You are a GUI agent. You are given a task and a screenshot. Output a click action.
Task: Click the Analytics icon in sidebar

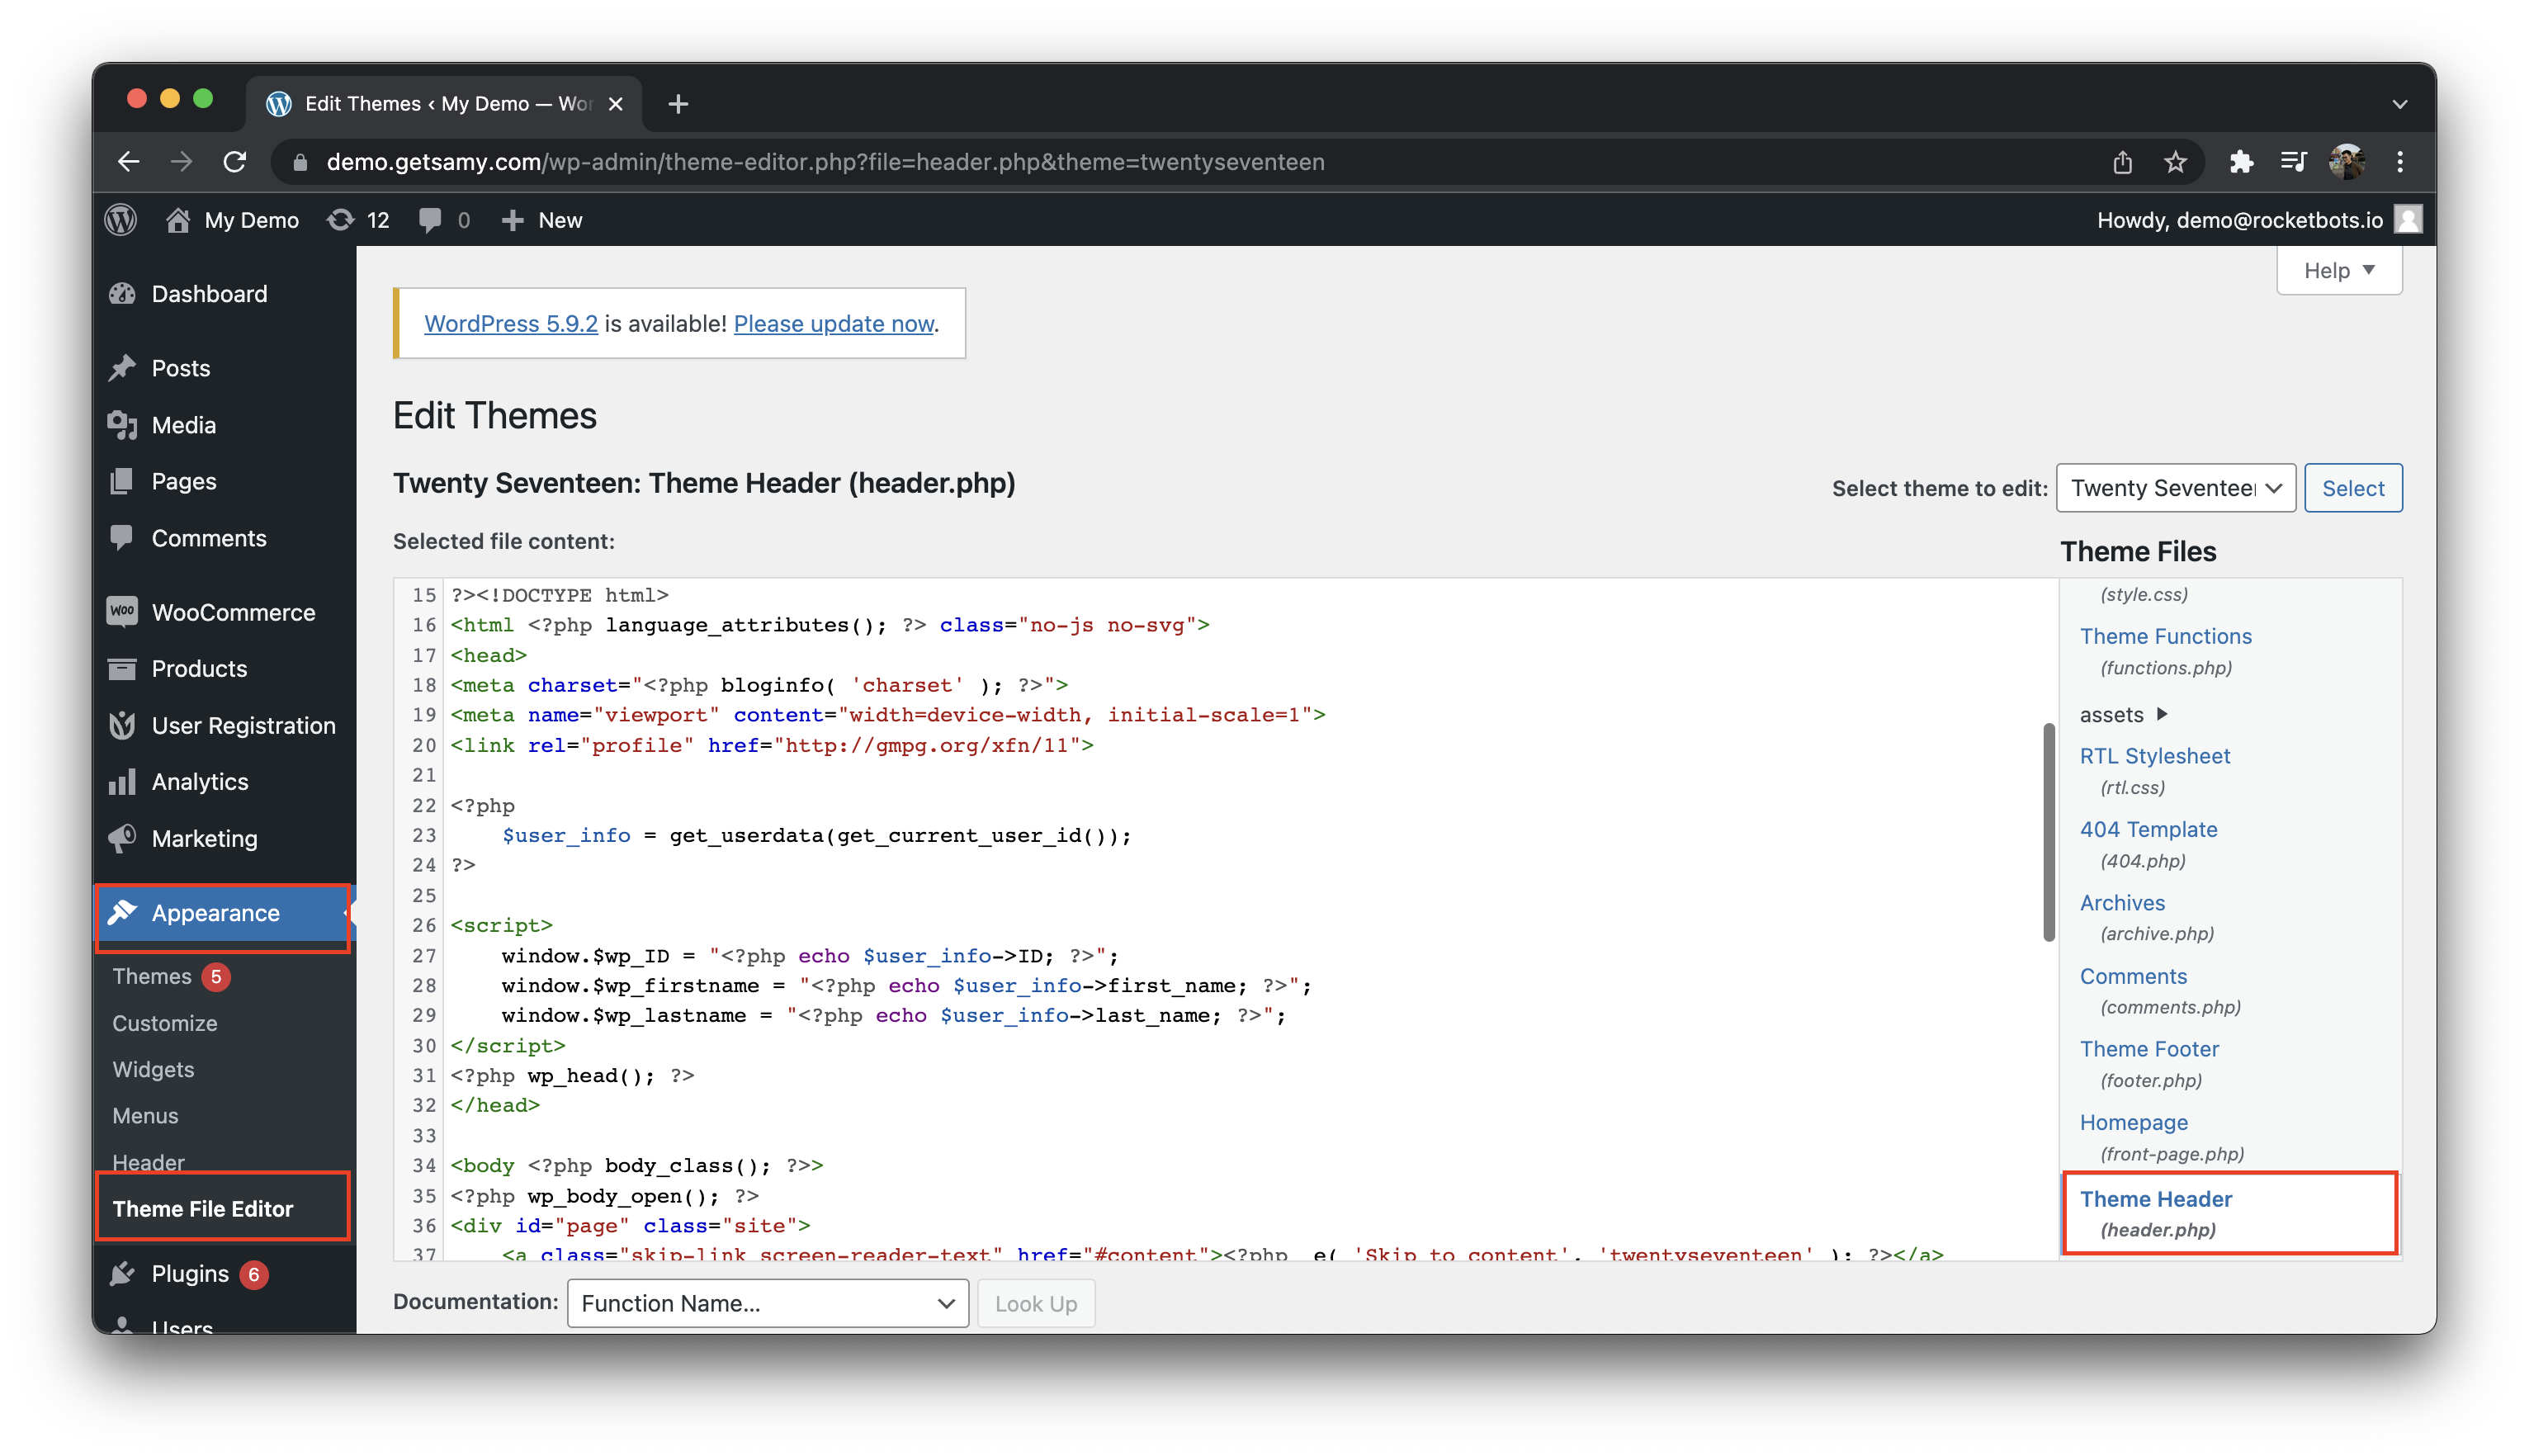(x=123, y=782)
